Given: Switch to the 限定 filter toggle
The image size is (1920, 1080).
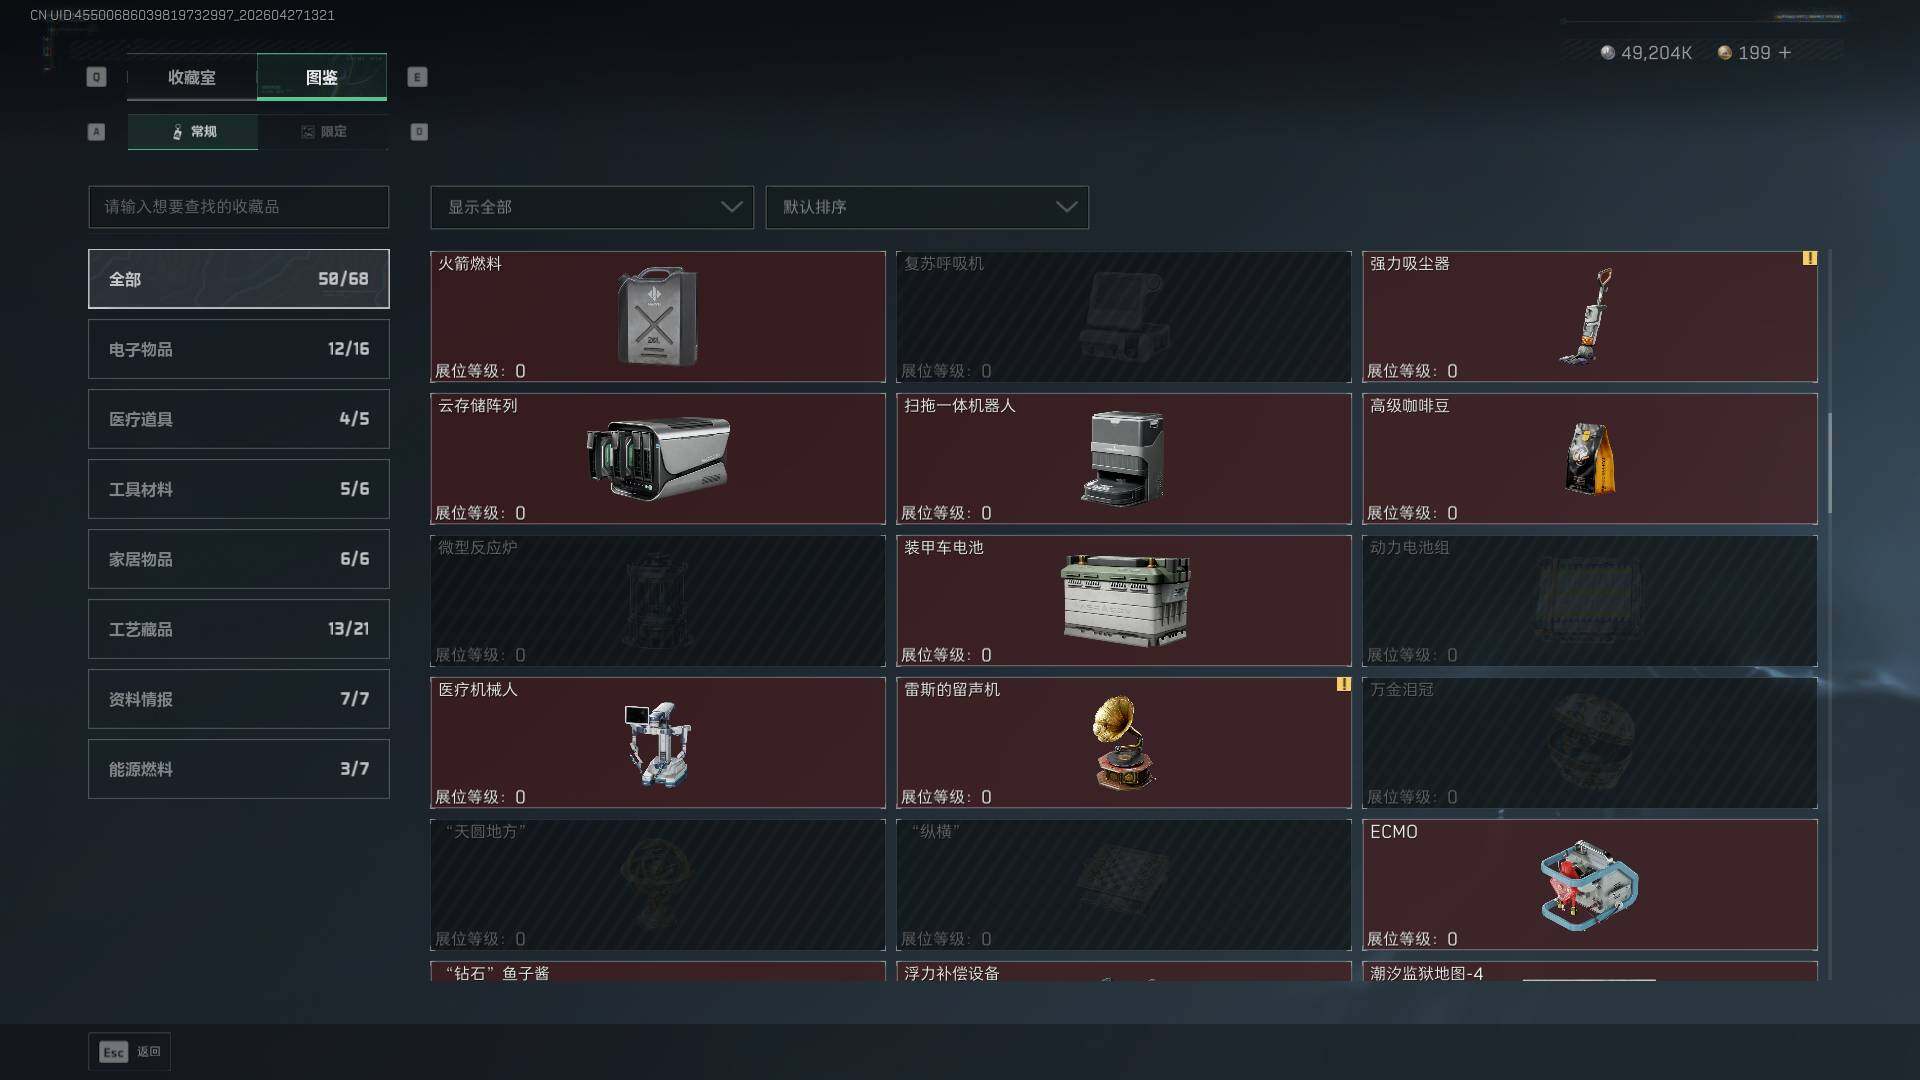Looking at the screenshot, I should 323,132.
